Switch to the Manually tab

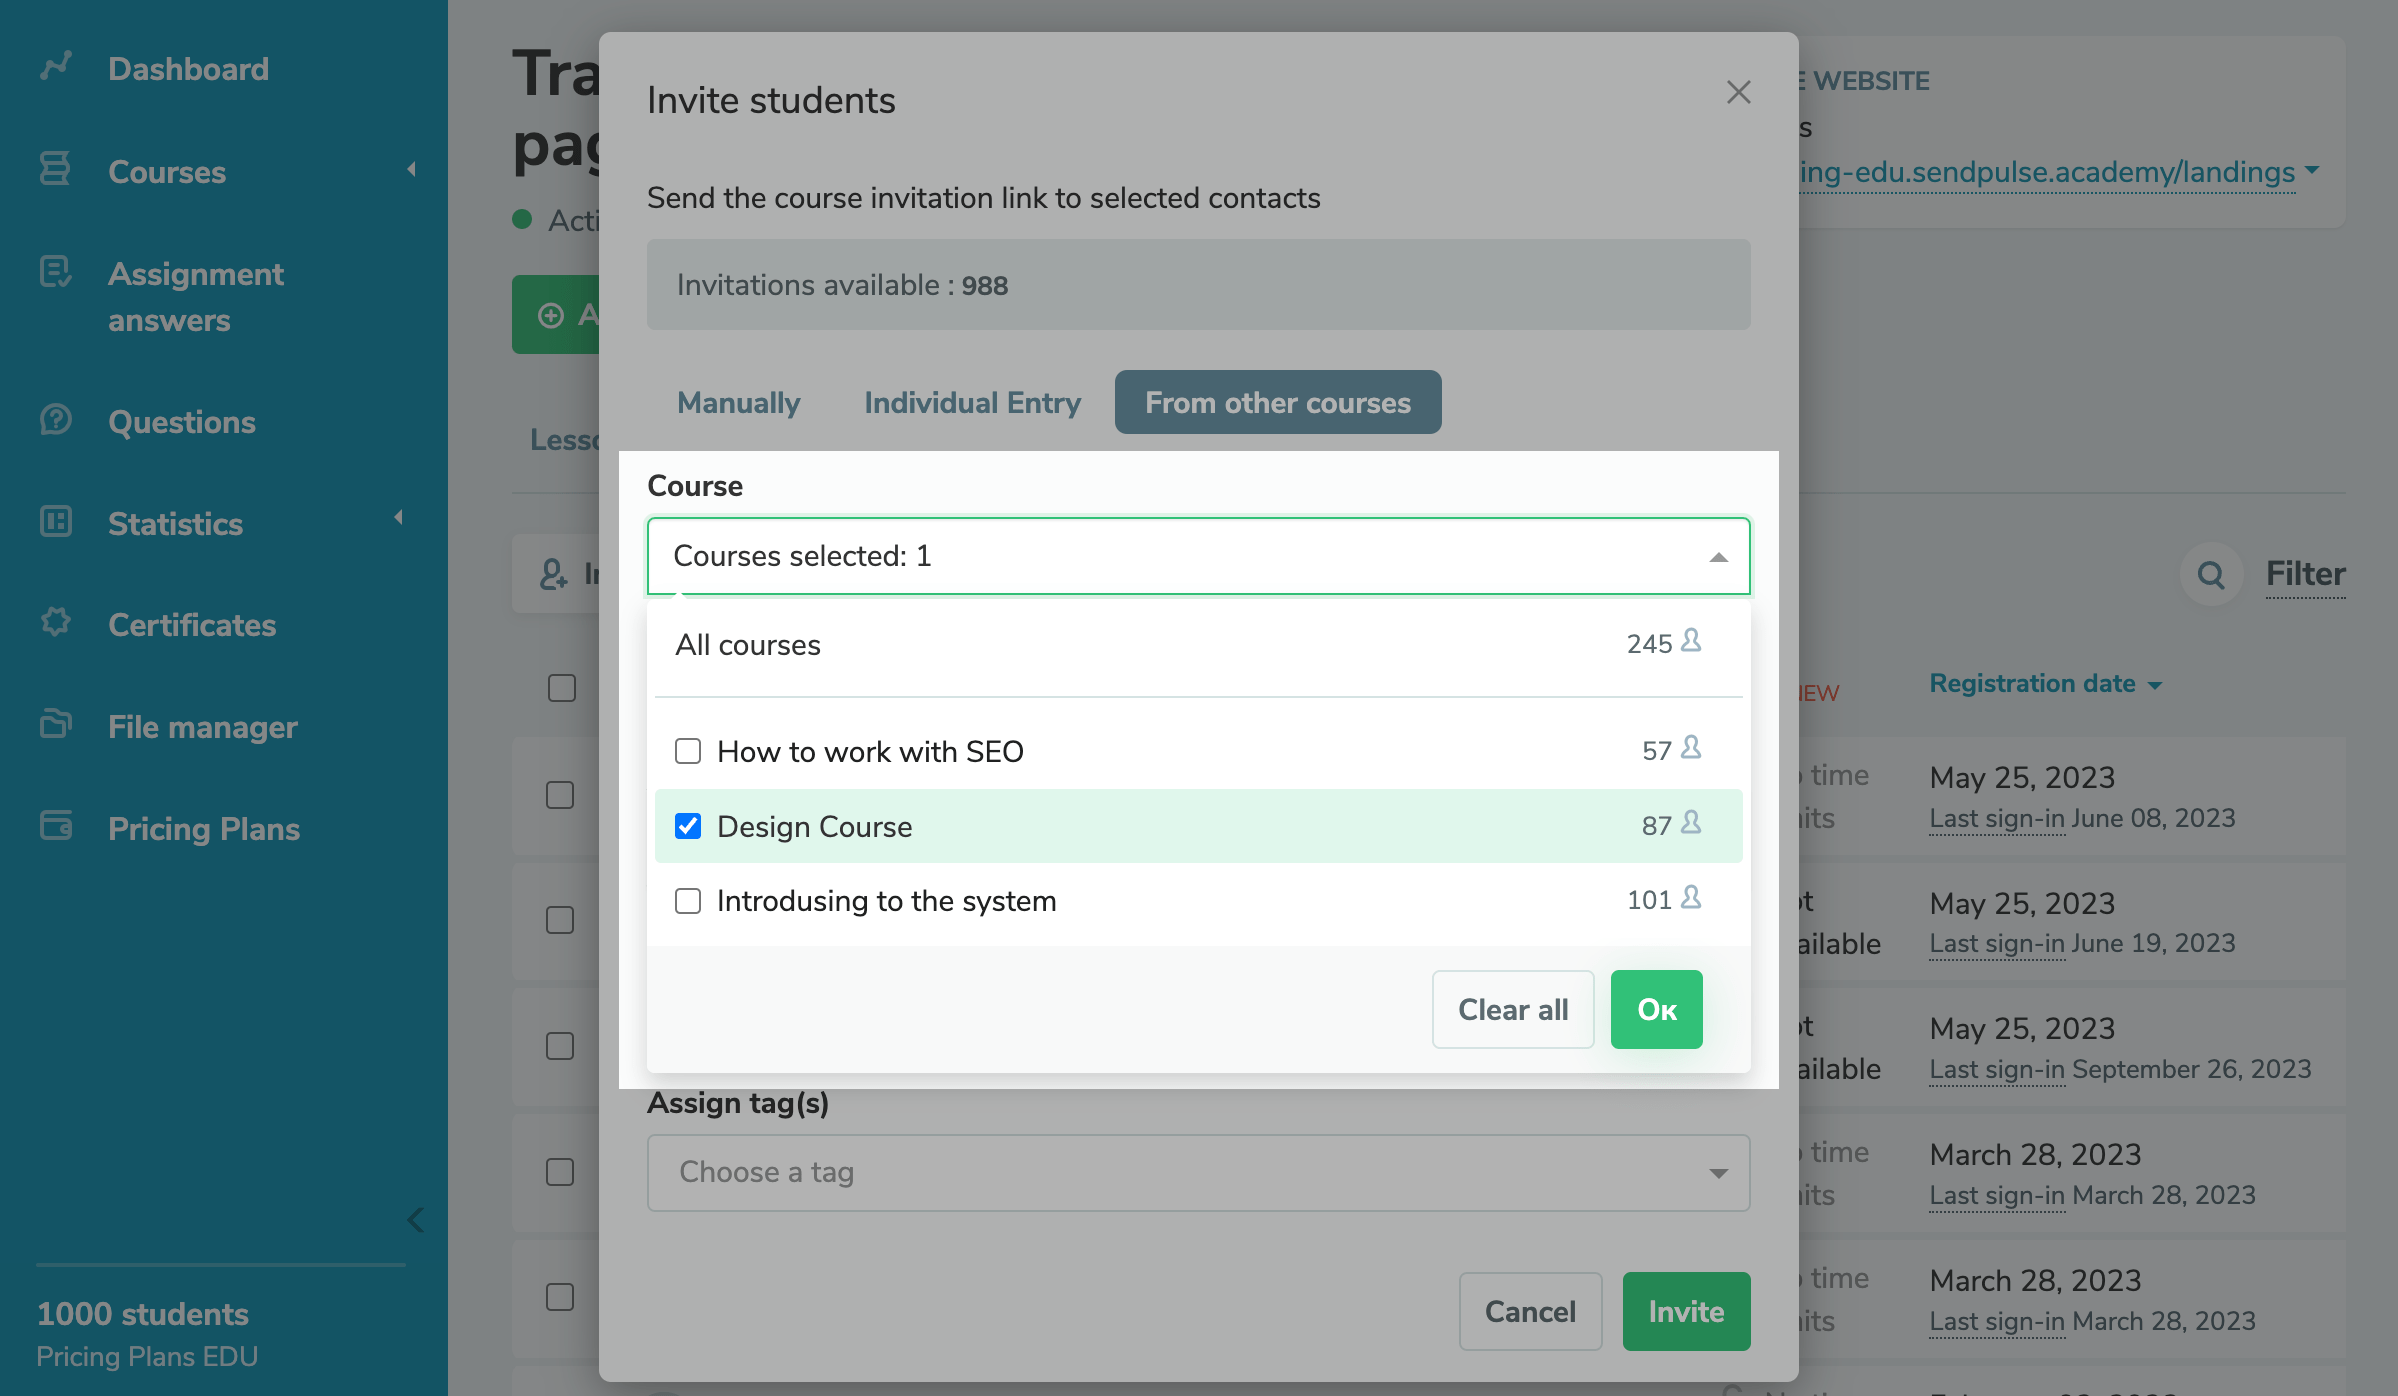click(738, 402)
